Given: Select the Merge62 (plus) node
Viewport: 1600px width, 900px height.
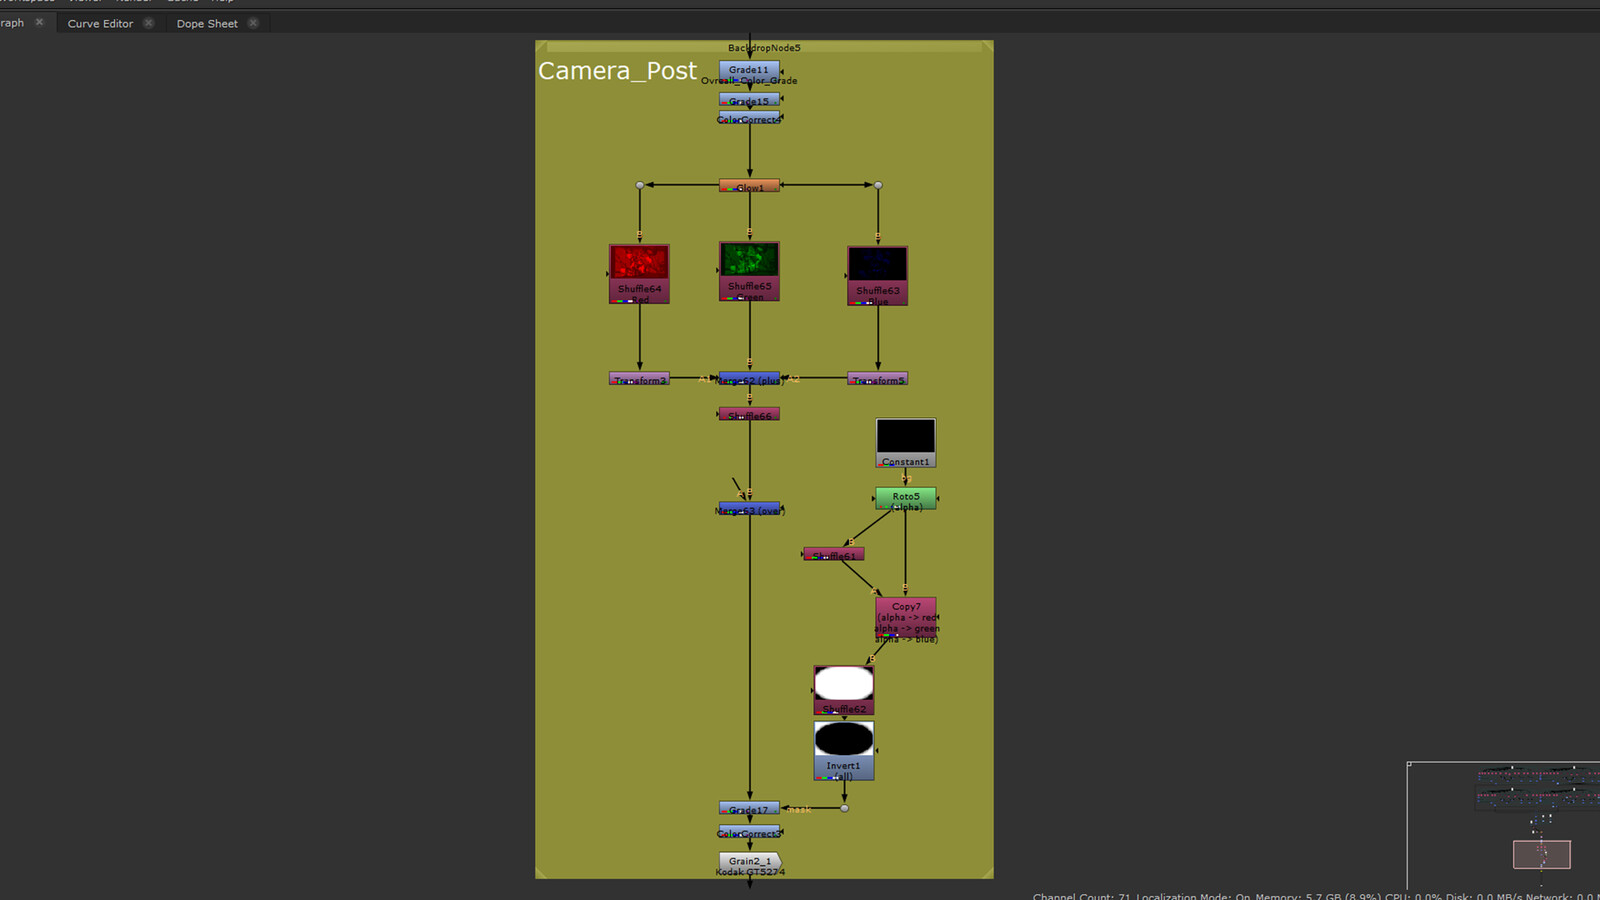Looking at the screenshot, I should coord(749,379).
